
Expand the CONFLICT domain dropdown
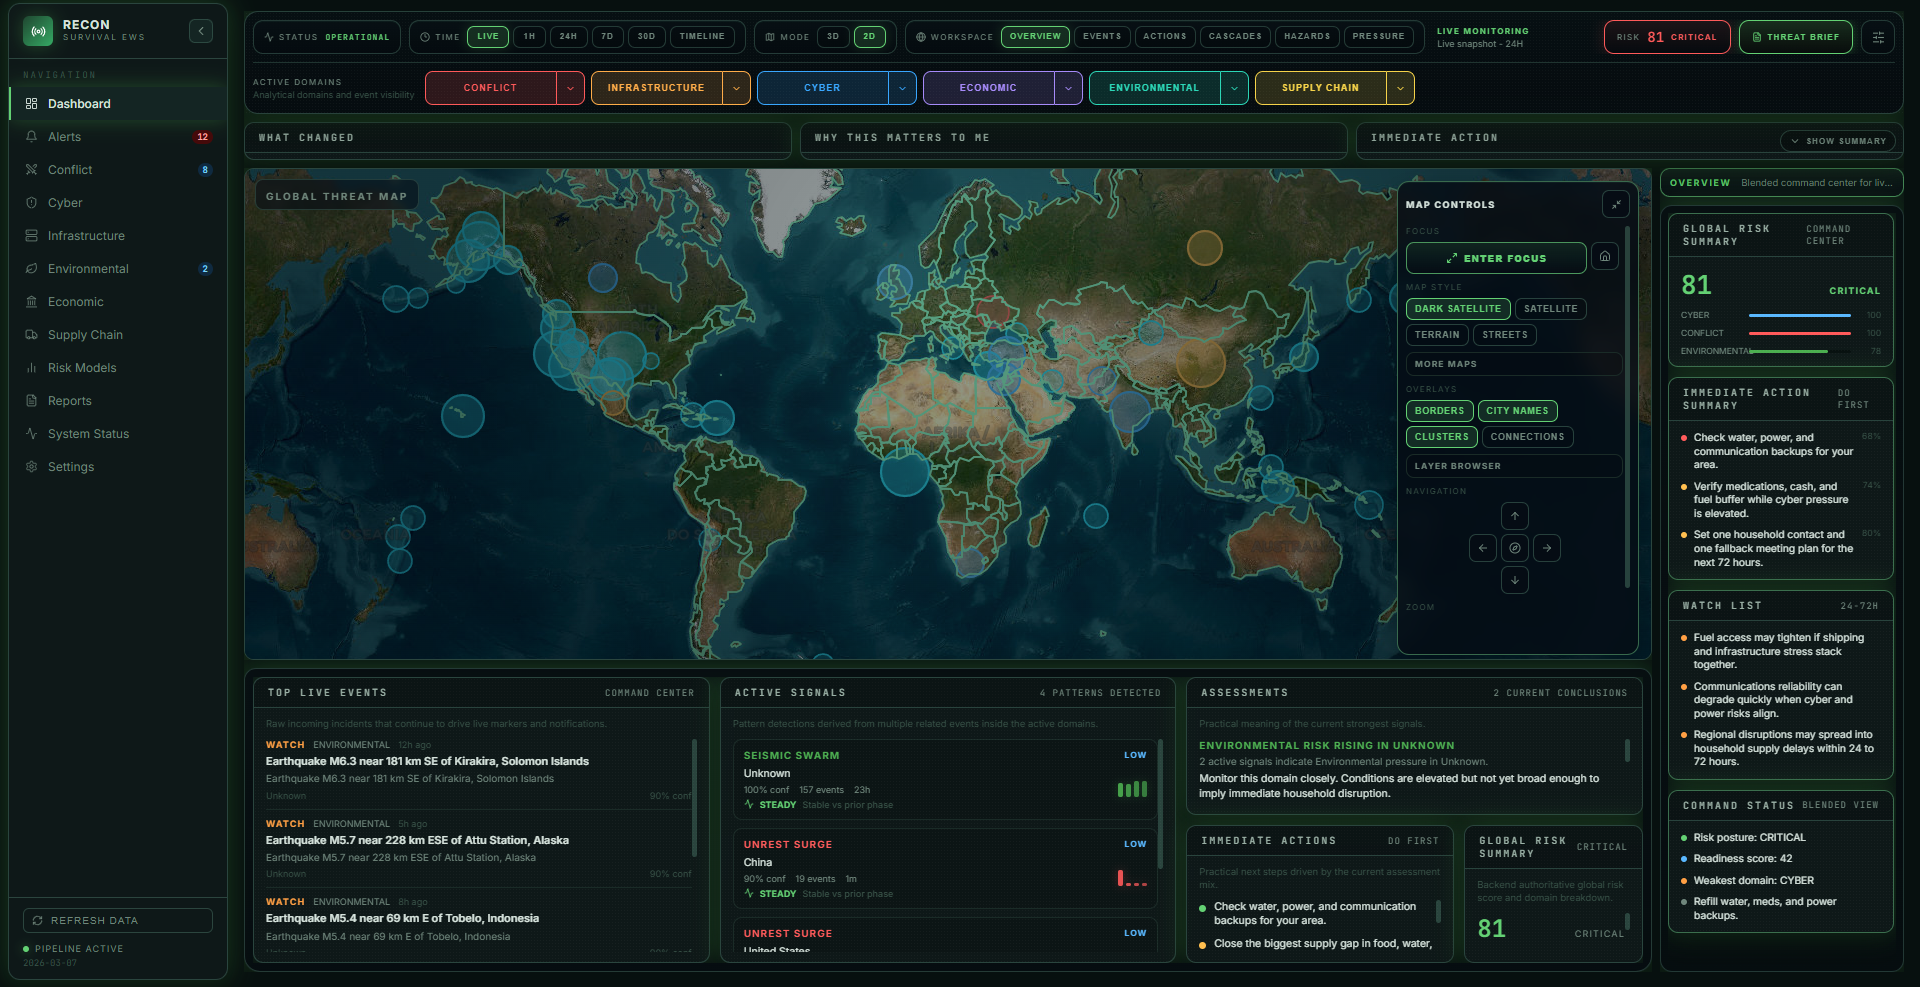point(571,87)
